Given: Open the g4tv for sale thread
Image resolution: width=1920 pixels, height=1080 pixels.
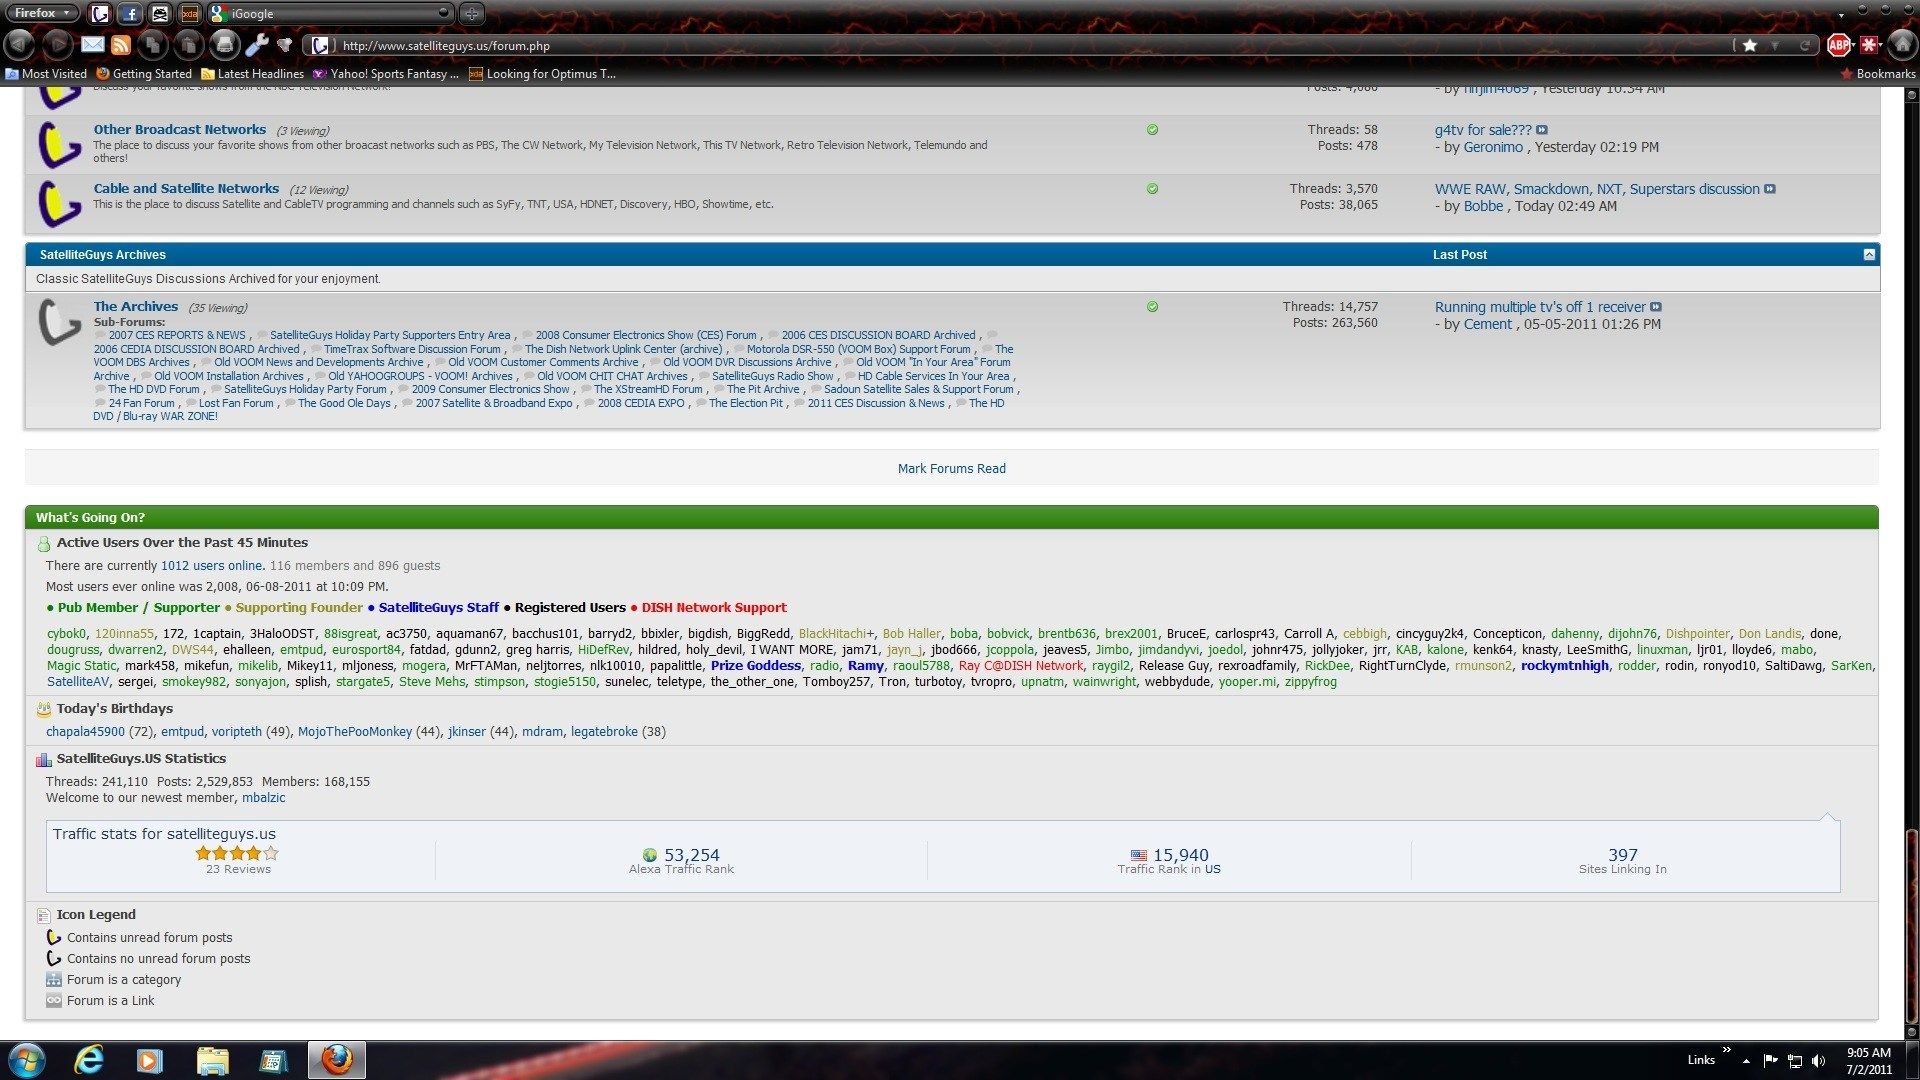Looking at the screenshot, I should [x=1483, y=130].
